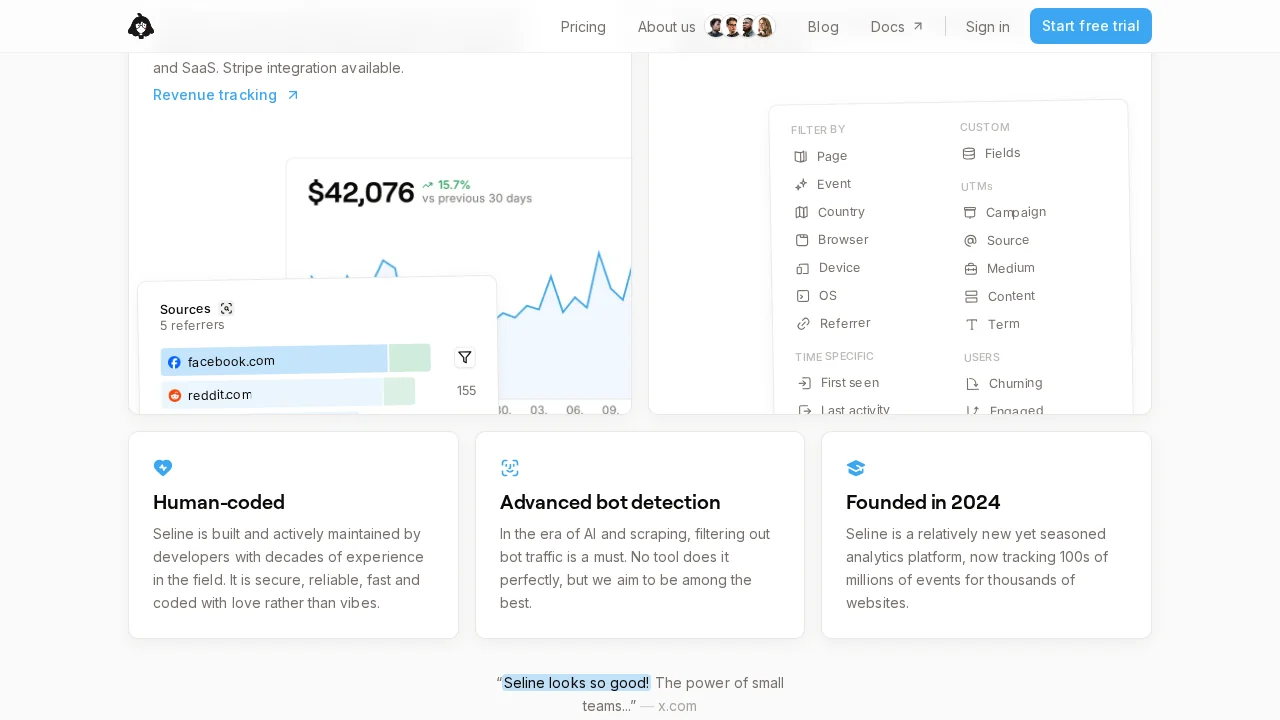1280x720 pixels.
Task: Click the Medium UTM icon
Action: coord(969,268)
